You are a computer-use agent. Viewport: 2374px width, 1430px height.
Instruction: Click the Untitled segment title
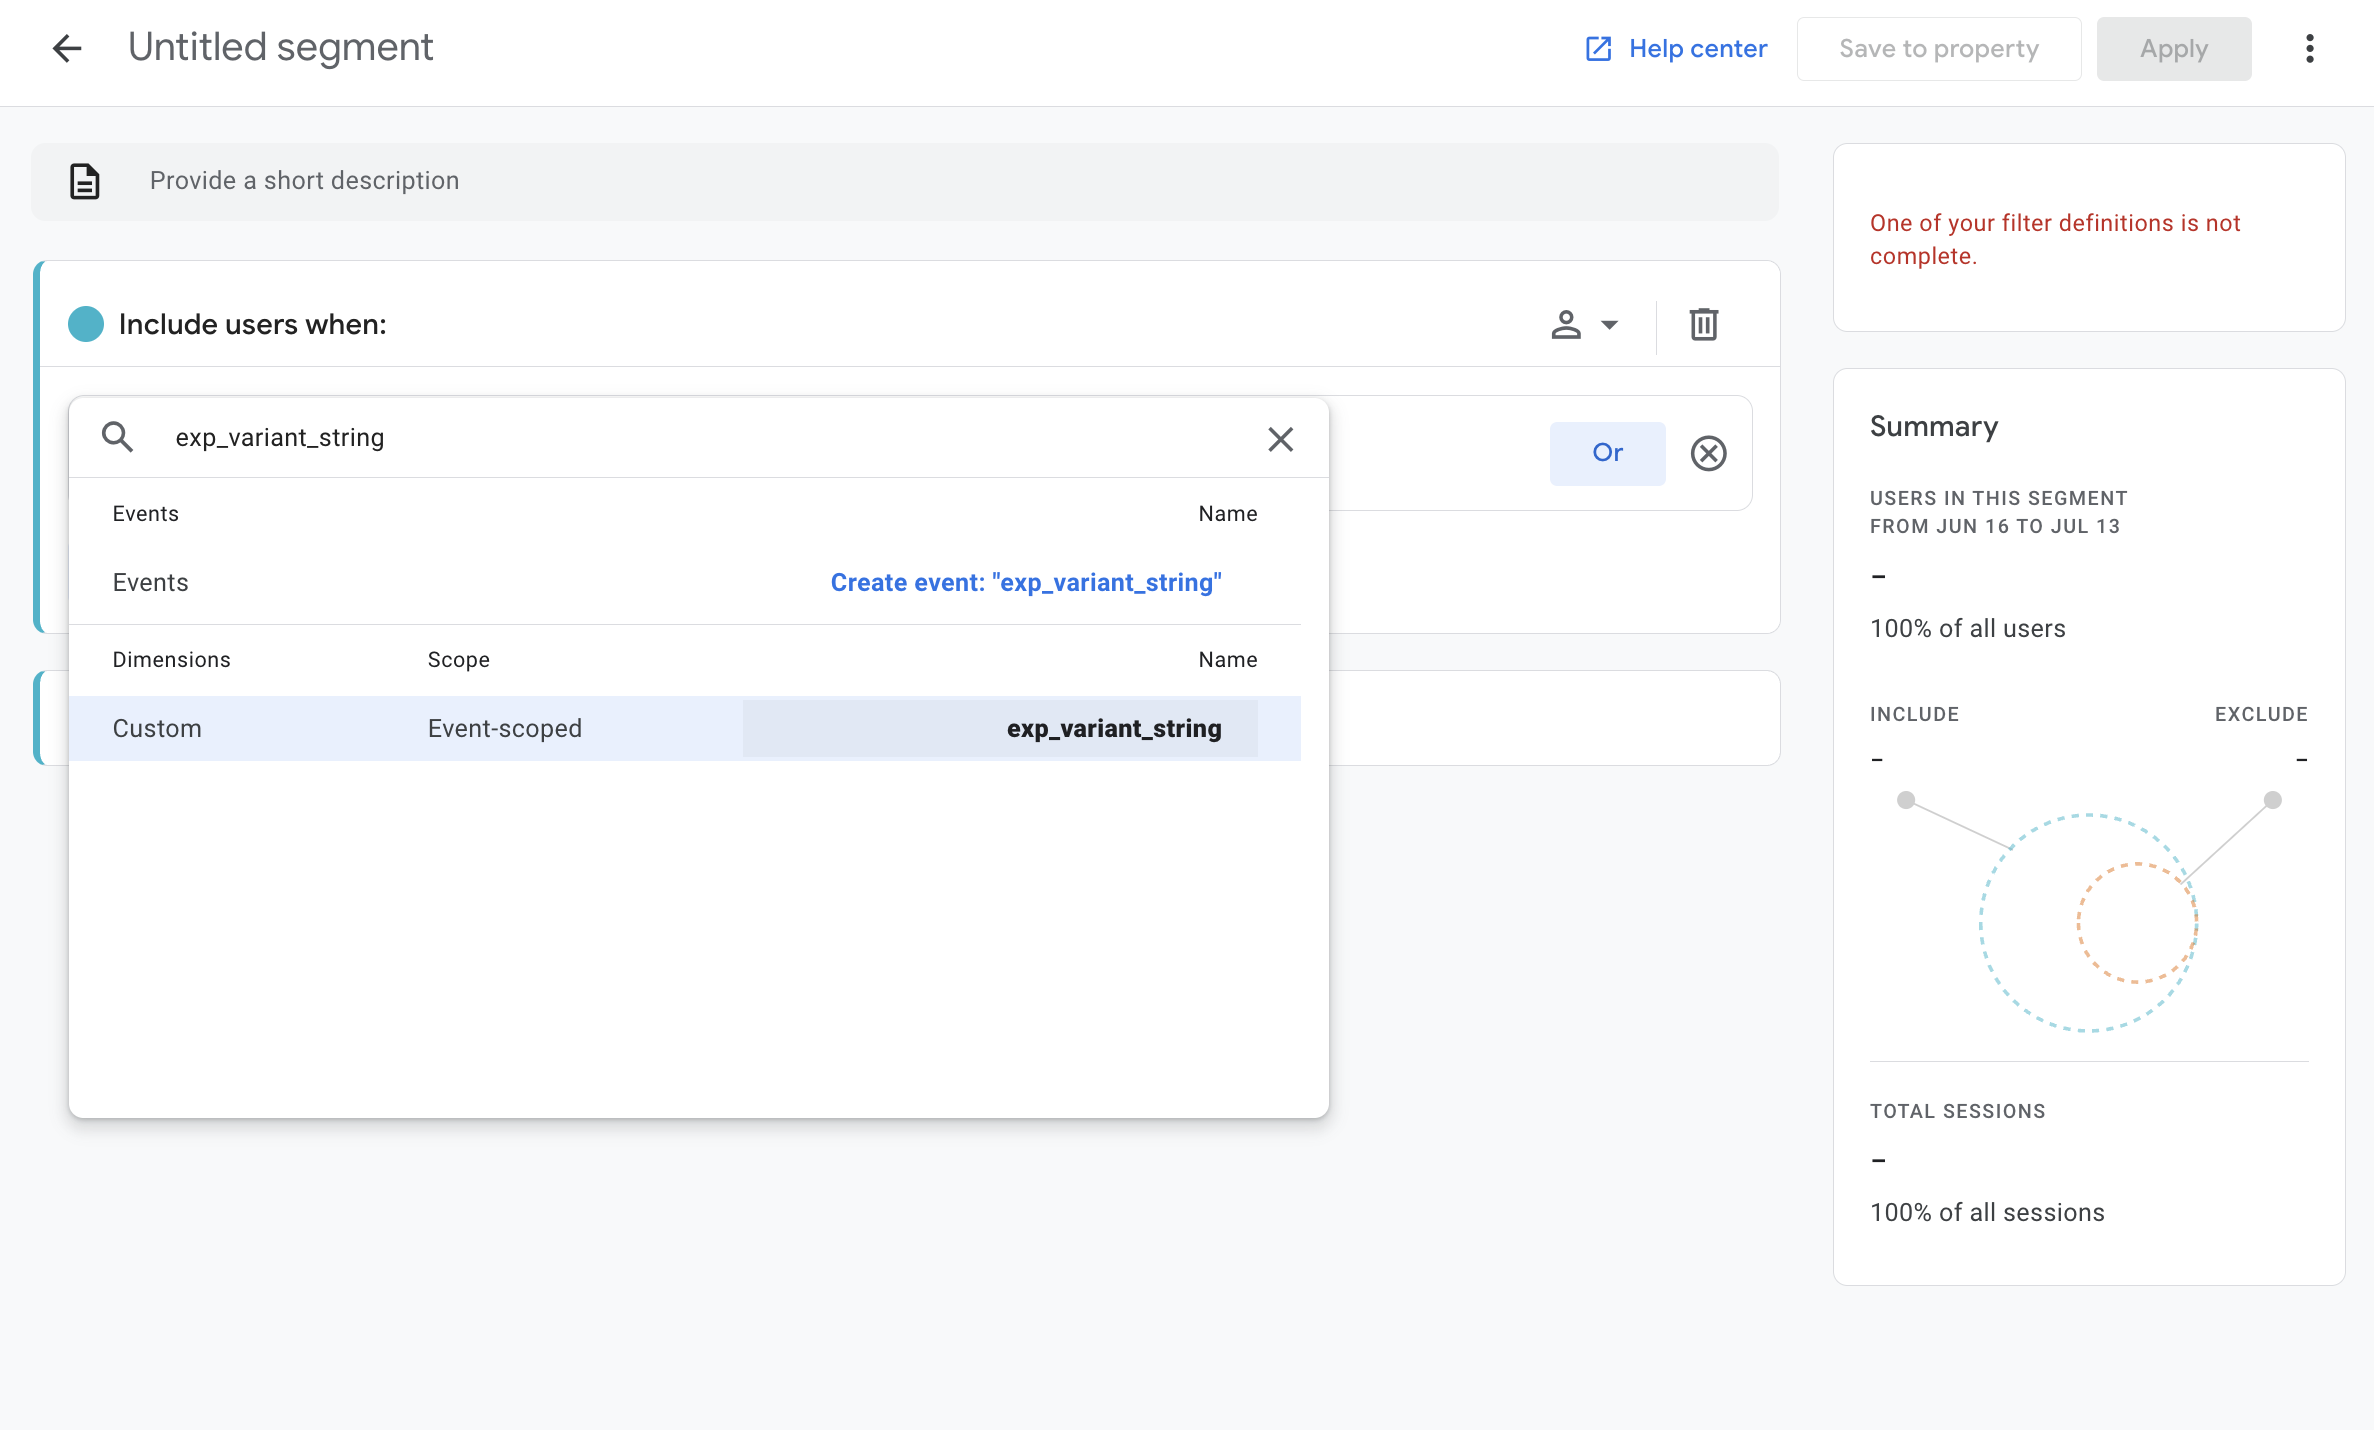[x=280, y=48]
